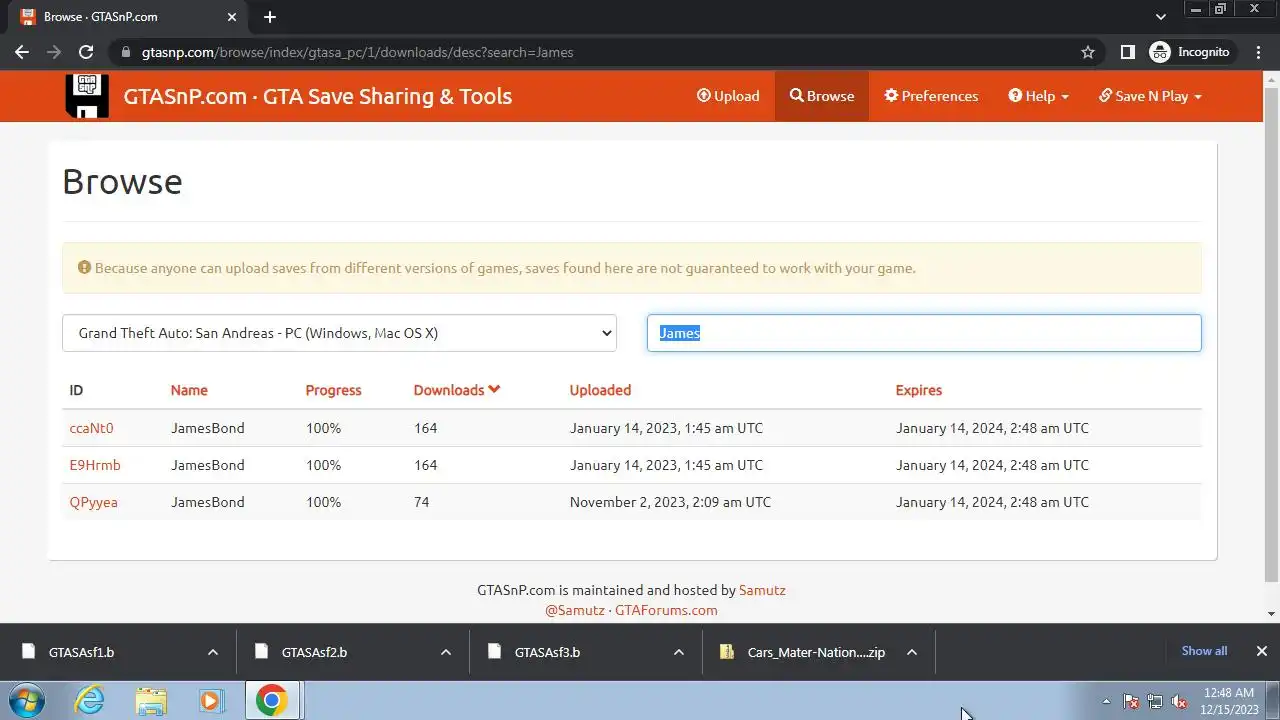The width and height of the screenshot is (1280, 720).
Task: Select the Browse - GTASnP.com tab
Action: [125, 17]
